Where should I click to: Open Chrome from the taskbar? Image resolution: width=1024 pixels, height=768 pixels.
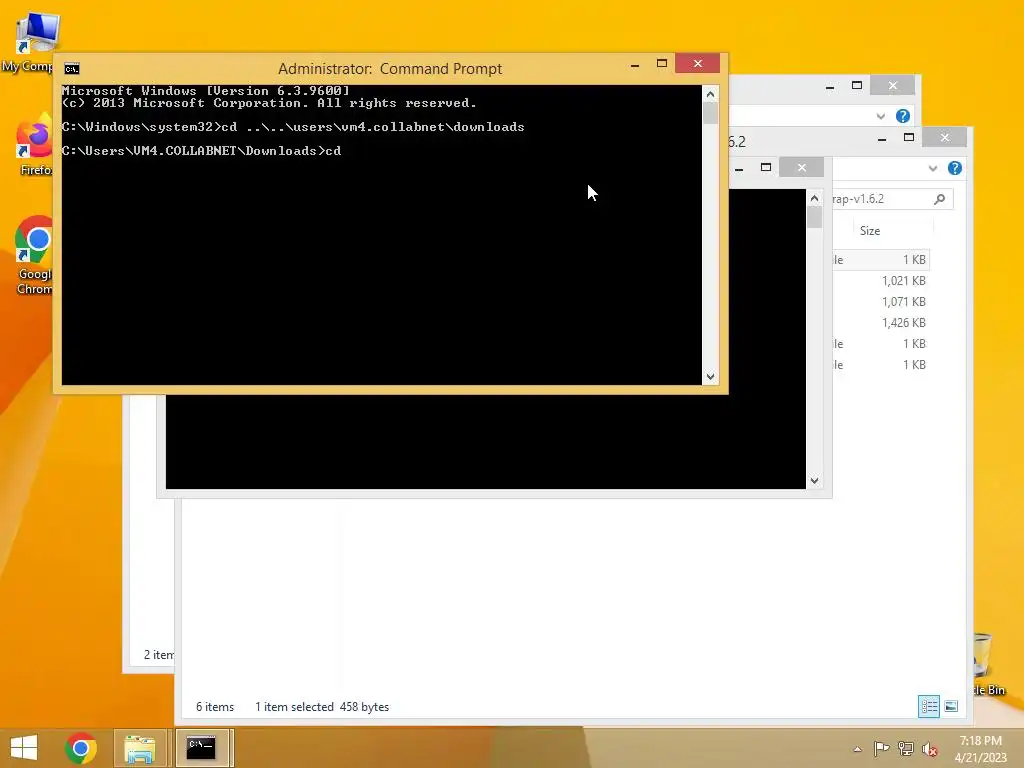81,748
